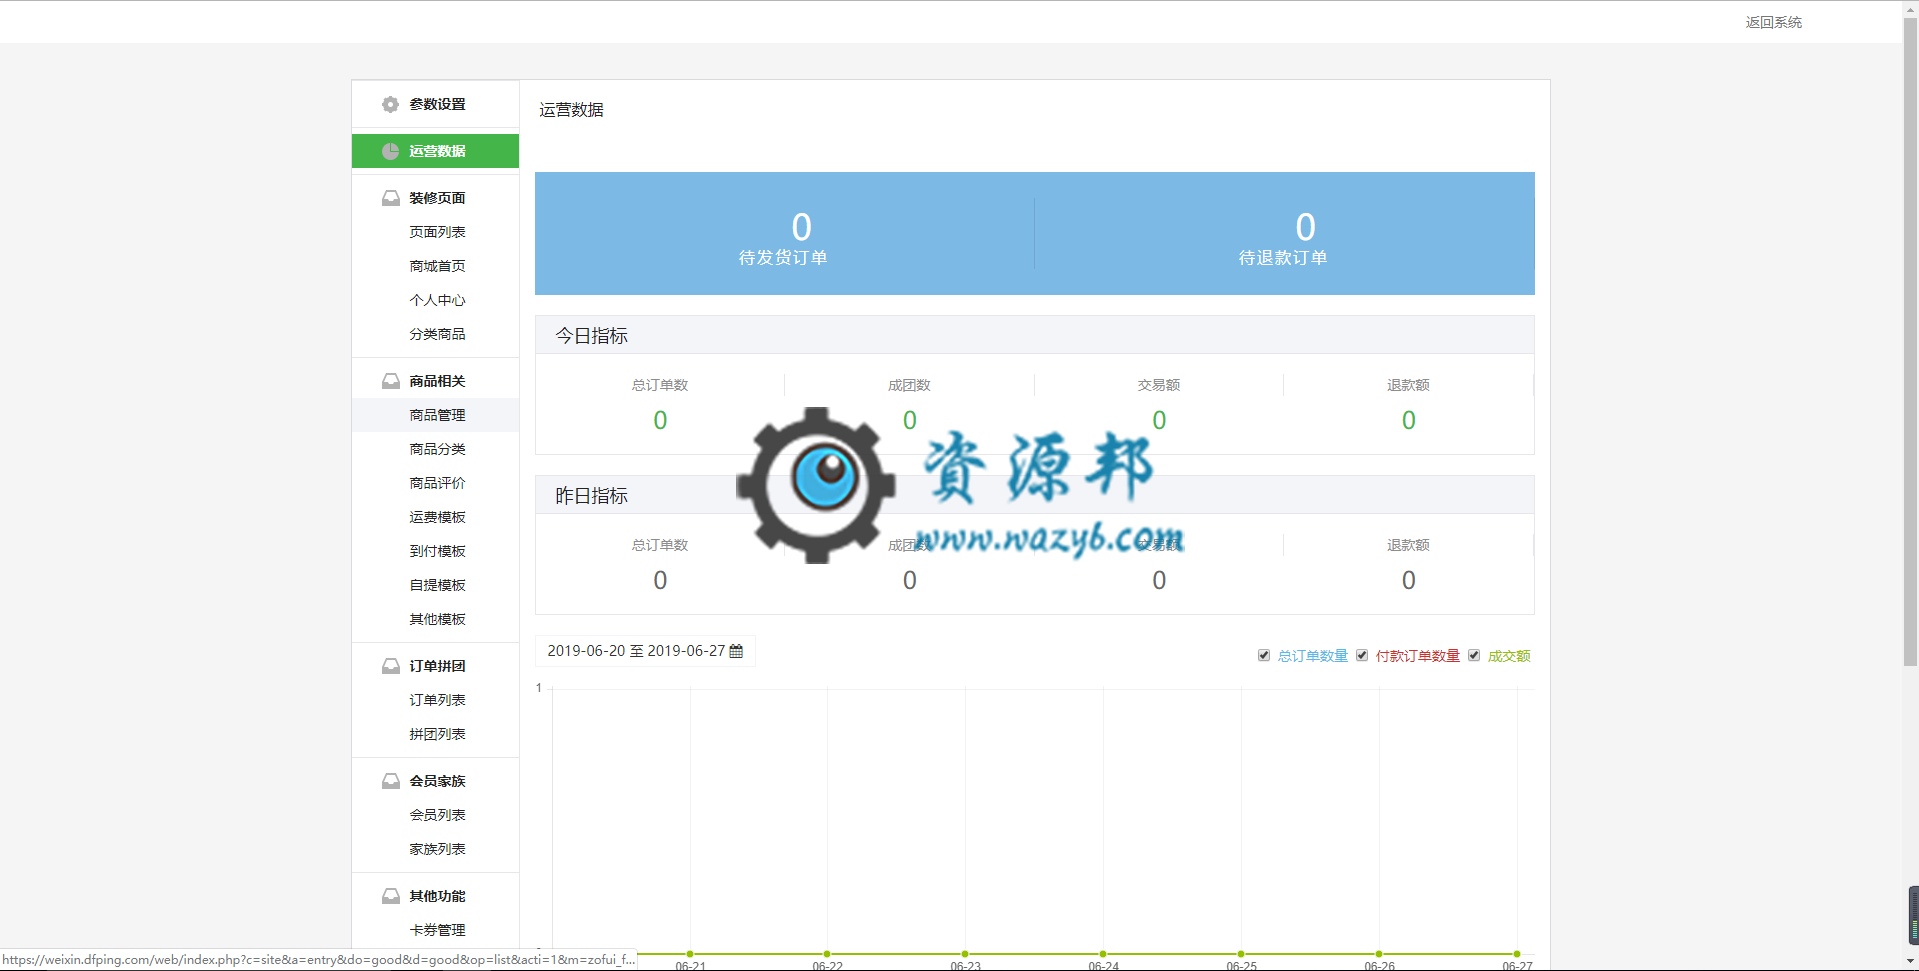Click the gear icon beside 参数设置
The width and height of the screenshot is (1919, 971).
pyautogui.click(x=390, y=104)
